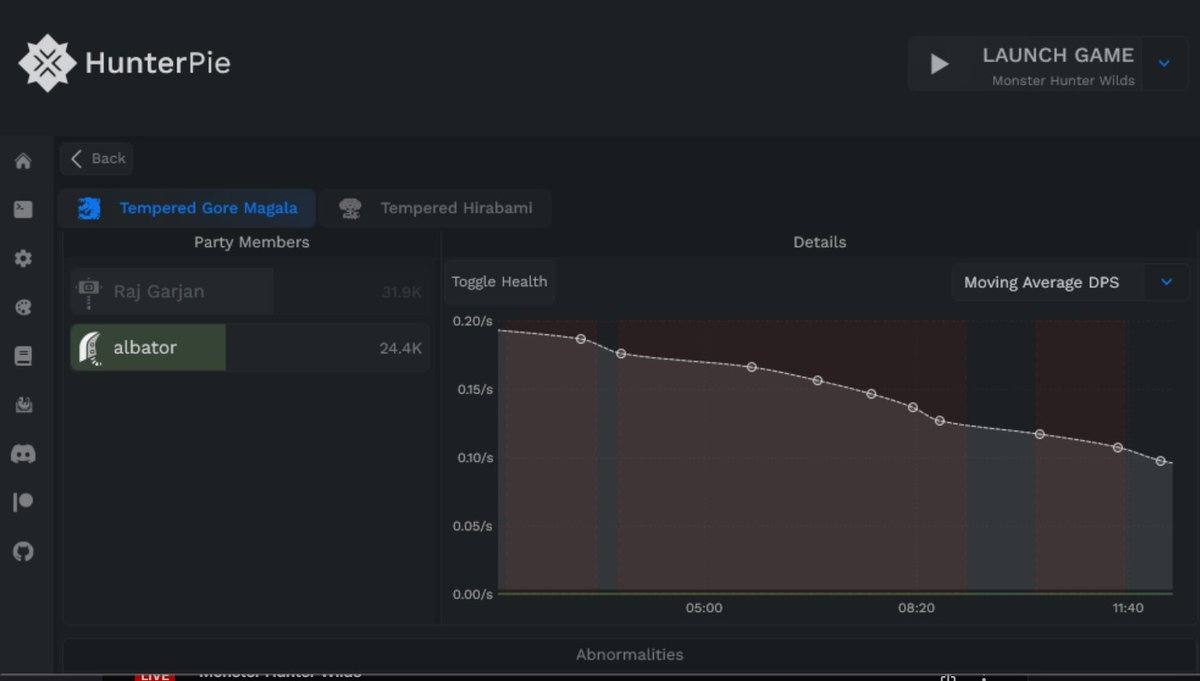Click the first data point on the DPS graph
Image resolution: width=1200 pixels, height=681 pixels.
click(581, 339)
